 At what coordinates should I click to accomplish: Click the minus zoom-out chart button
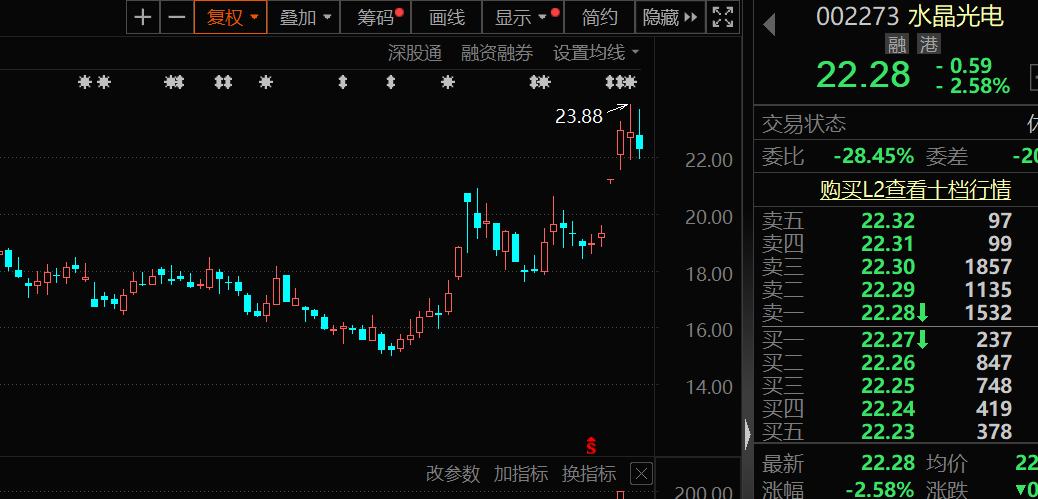176,17
